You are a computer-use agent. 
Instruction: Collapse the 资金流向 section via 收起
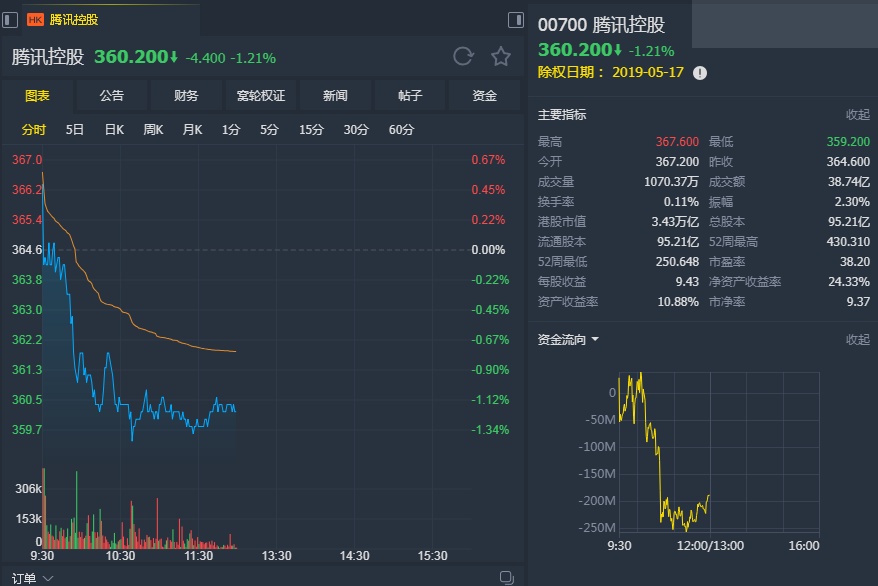[858, 340]
